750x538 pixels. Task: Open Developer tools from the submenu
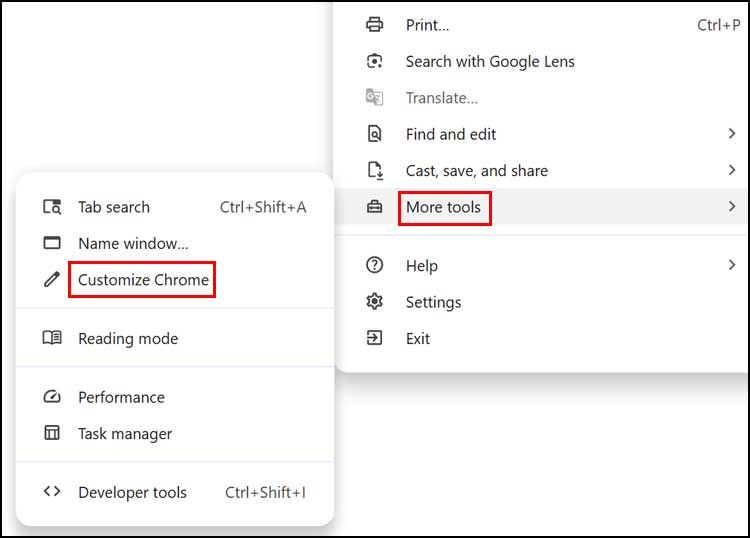[x=175, y=492]
